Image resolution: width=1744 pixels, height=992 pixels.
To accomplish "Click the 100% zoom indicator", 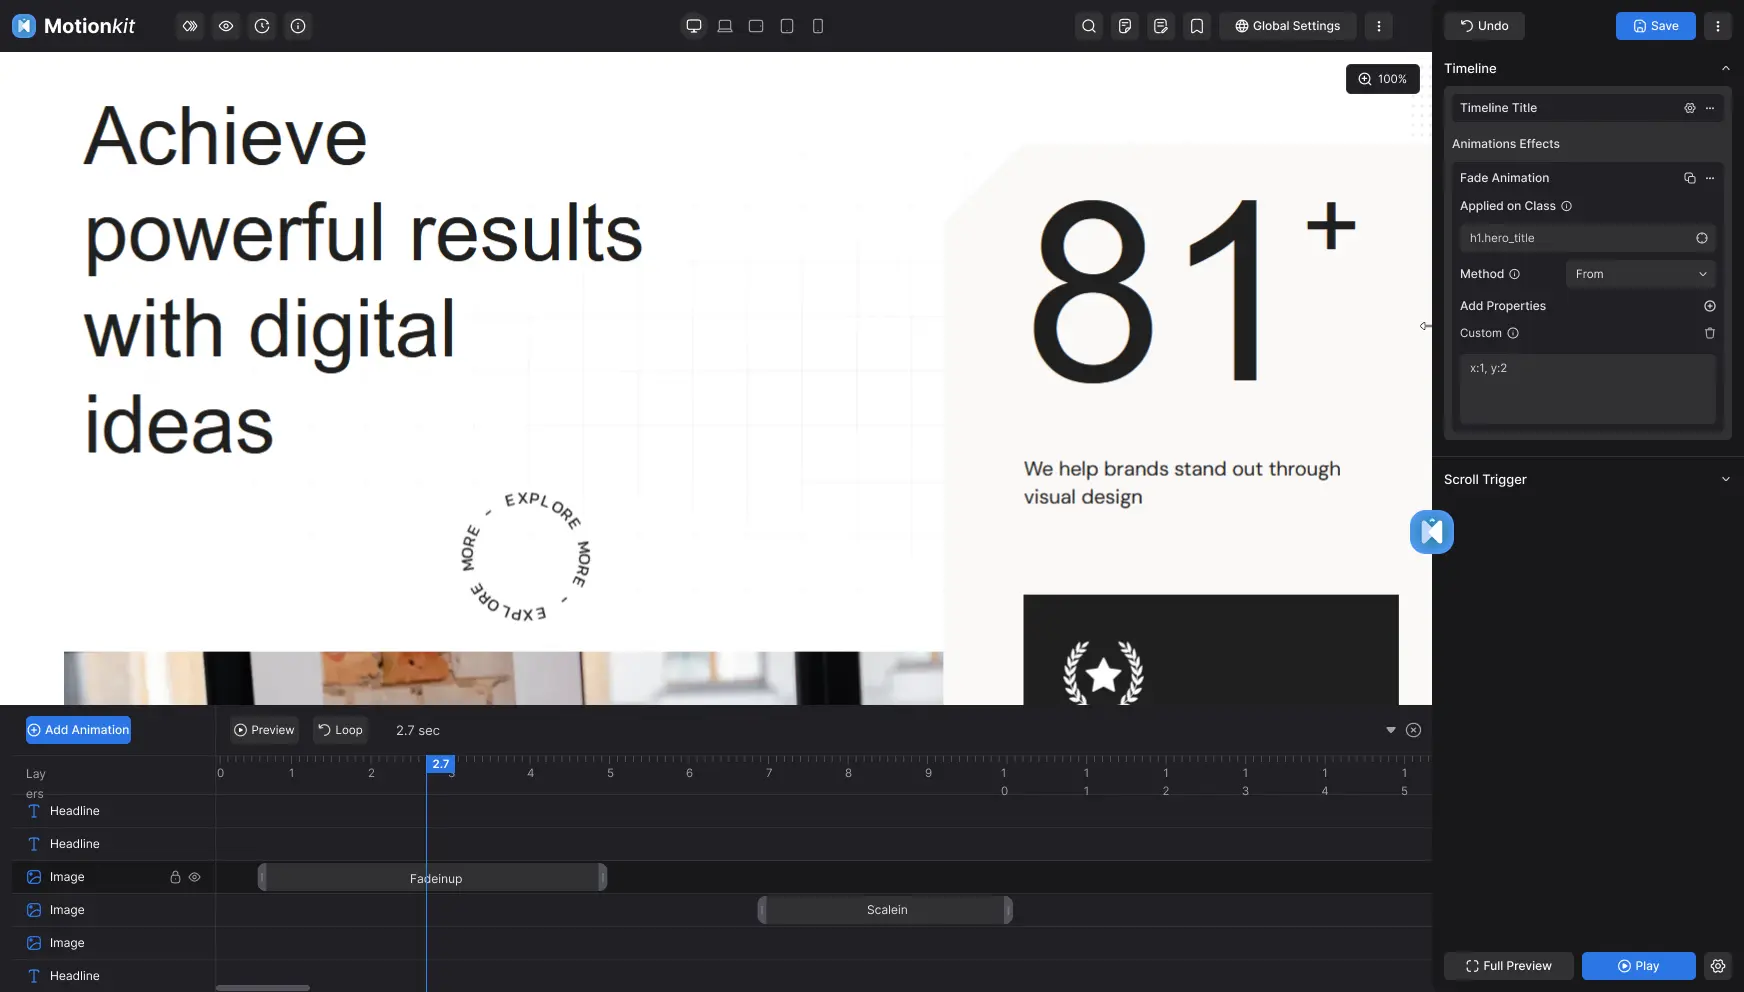I will [x=1383, y=79].
